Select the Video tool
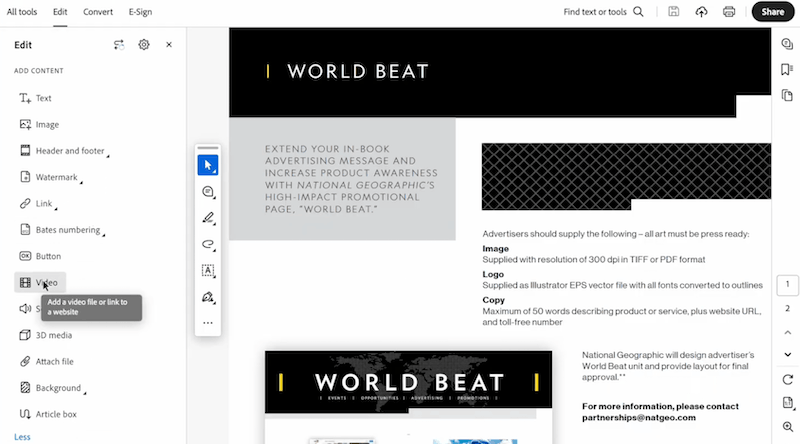Image resolution: width=800 pixels, height=444 pixels. tap(40, 282)
